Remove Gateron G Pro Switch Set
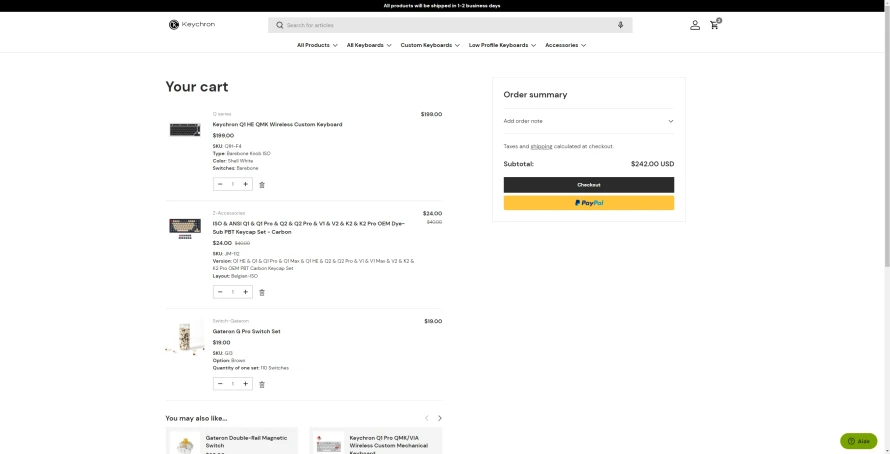Viewport: 890px width, 454px height. tap(262, 384)
